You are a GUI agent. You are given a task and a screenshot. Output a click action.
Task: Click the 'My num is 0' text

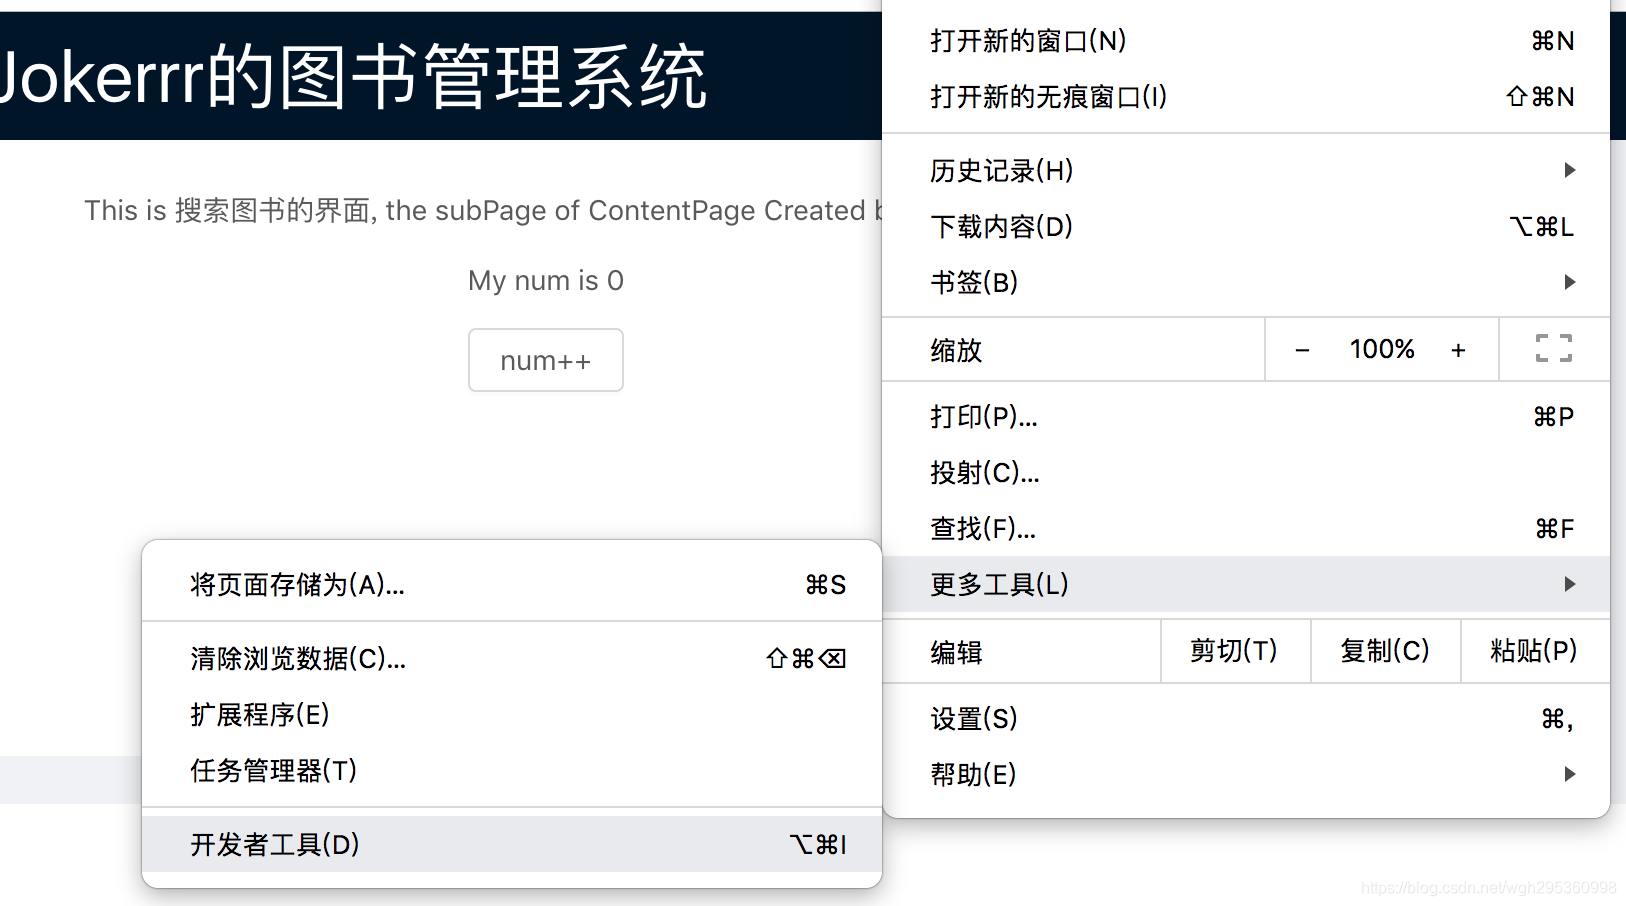coord(546,281)
